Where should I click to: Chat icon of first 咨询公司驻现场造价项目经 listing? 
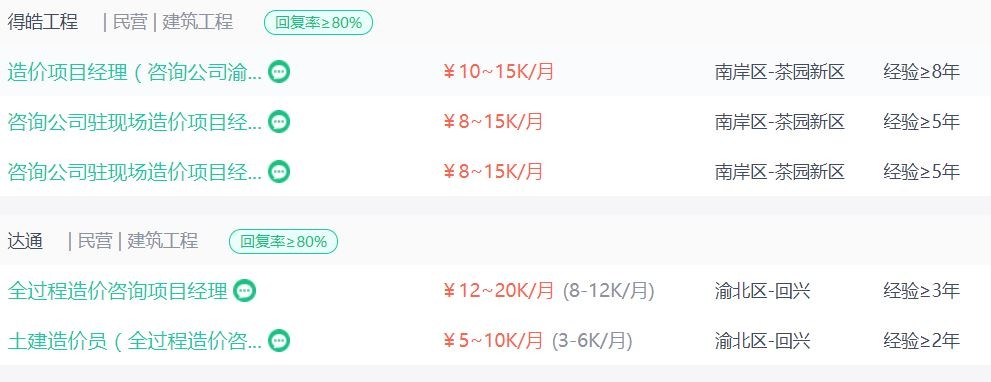(279, 121)
